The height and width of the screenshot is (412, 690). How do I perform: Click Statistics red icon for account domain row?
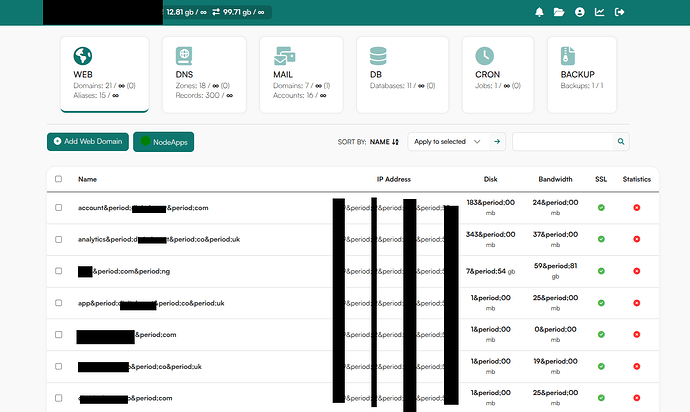tap(636, 208)
